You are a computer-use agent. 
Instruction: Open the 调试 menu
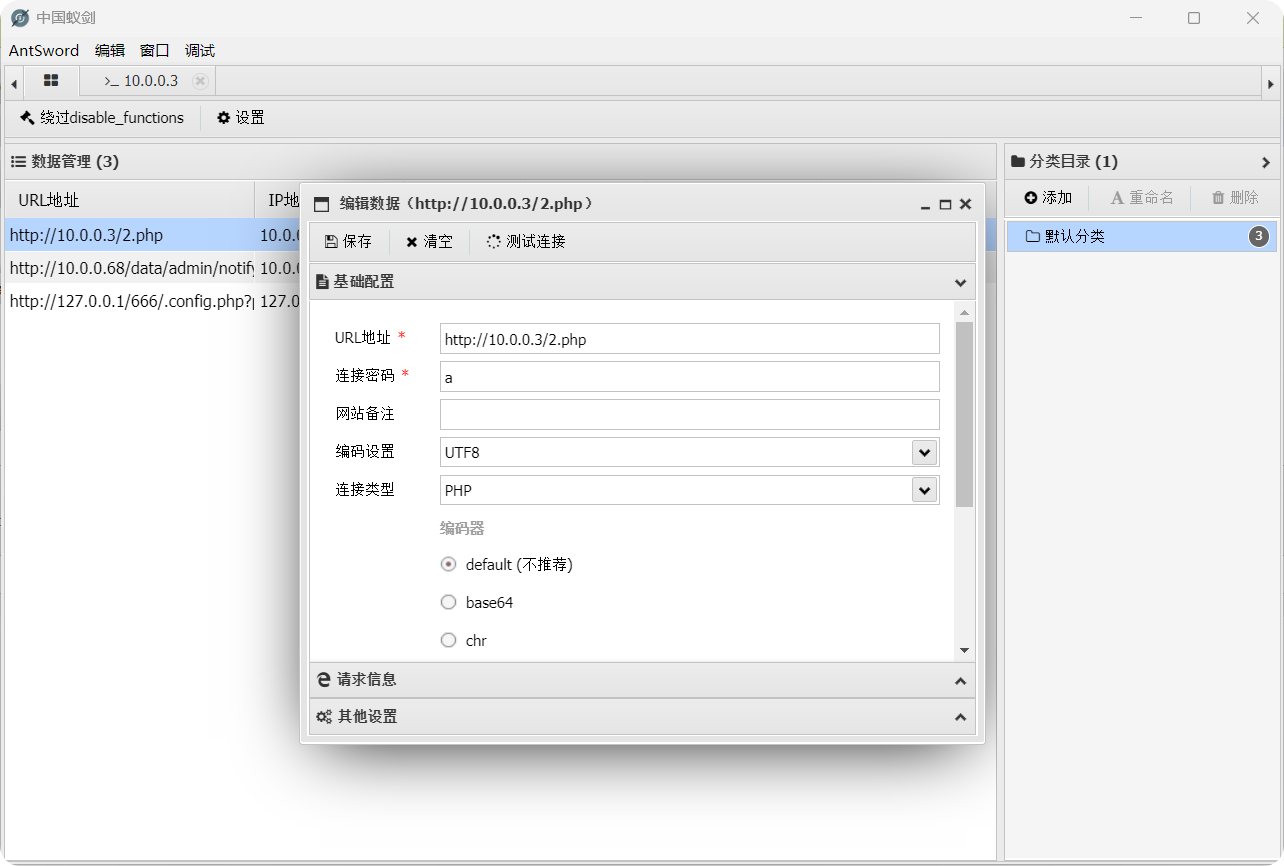(x=200, y=51)
